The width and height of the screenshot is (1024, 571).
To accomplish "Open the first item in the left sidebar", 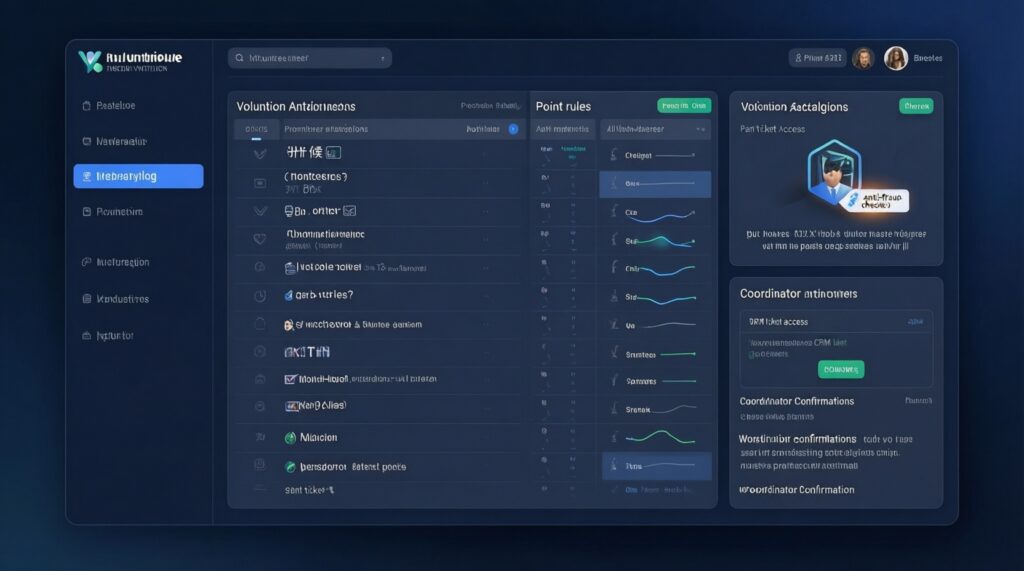I will click(115, 105).
